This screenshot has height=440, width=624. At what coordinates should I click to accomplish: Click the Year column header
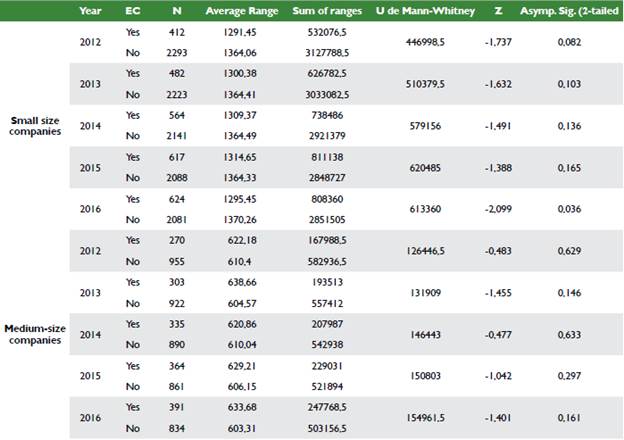click(90, 10)
